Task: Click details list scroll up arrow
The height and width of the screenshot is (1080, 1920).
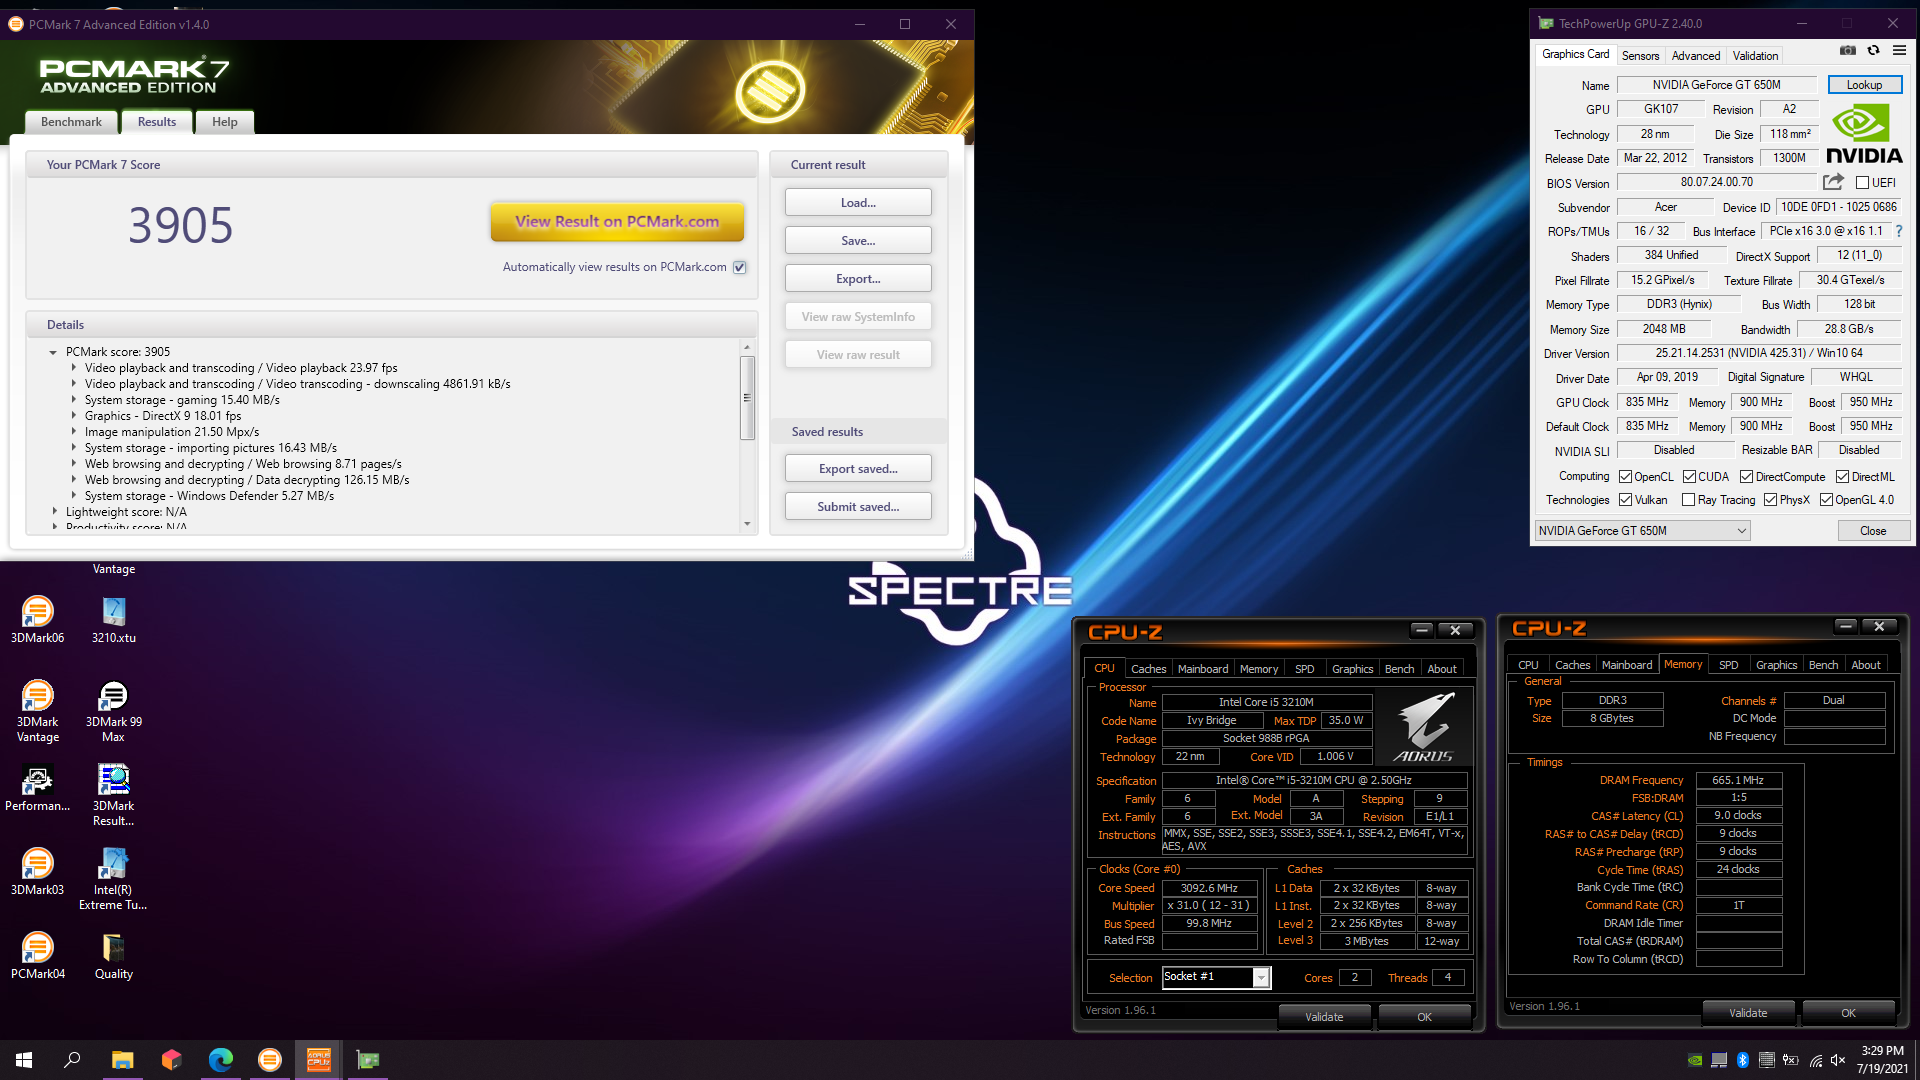Action: click(747, 347)
